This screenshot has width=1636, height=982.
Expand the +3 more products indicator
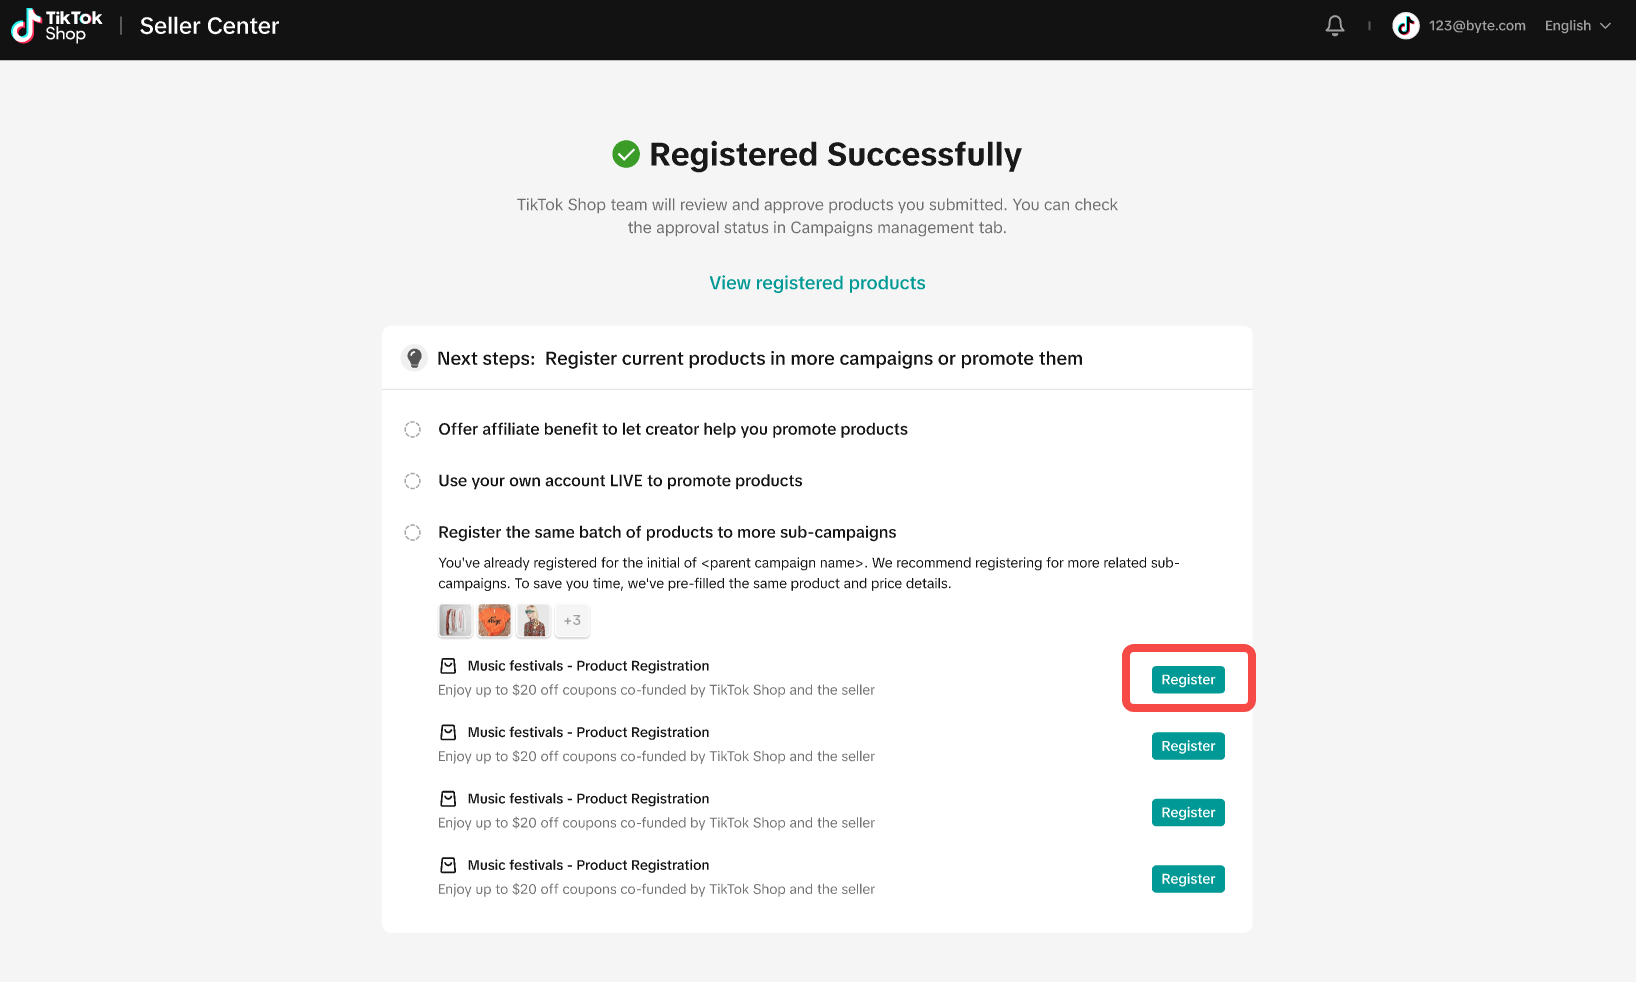point(572,621)
